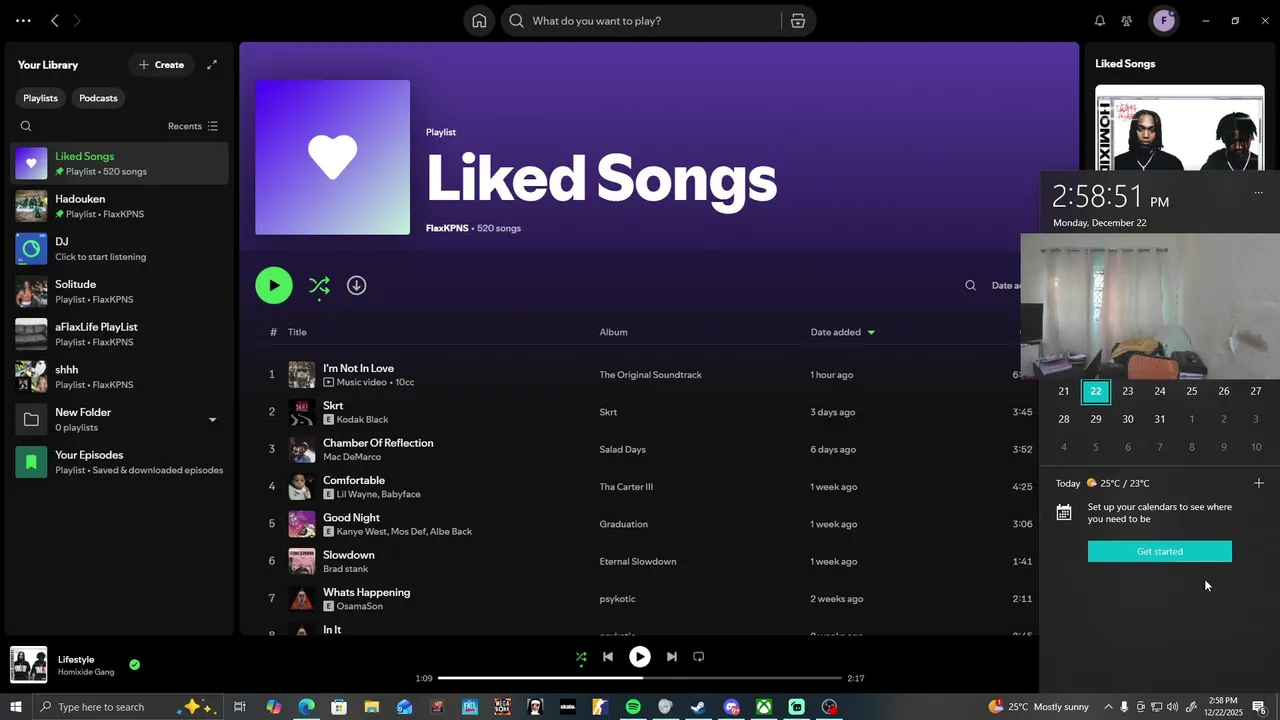Open the Mostly sunny weather widget
Image resolution: width=1280 pixels, height=720 pixels.
(1038, 707)
